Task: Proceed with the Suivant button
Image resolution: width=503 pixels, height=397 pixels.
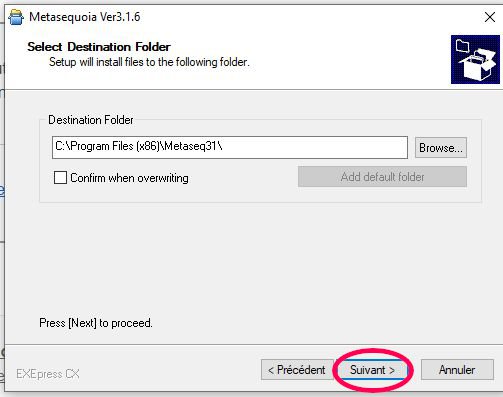Action: click(x=372, y=370)
